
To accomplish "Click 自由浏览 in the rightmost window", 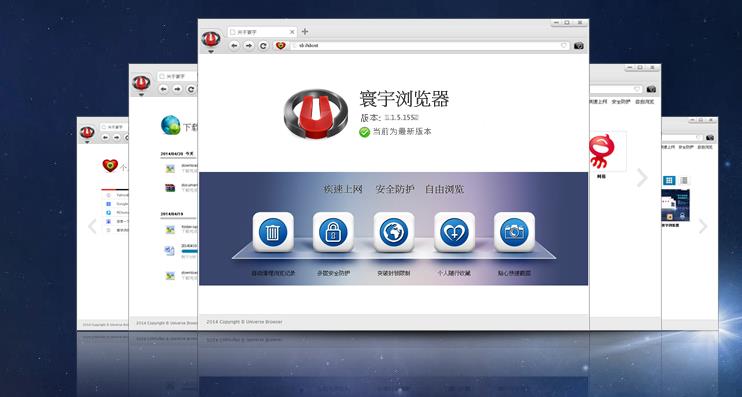I will click(x=705, y=147).
